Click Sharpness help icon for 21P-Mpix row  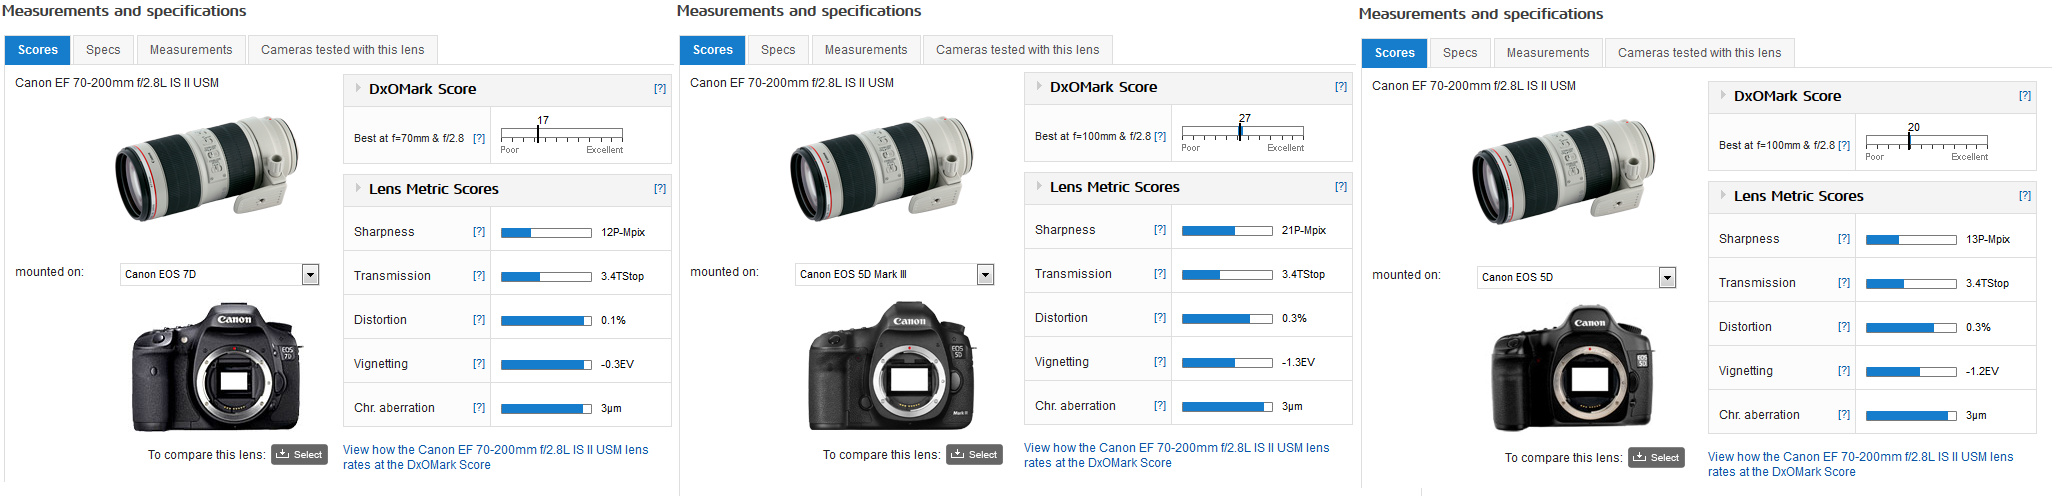[x=1160, y=230]
